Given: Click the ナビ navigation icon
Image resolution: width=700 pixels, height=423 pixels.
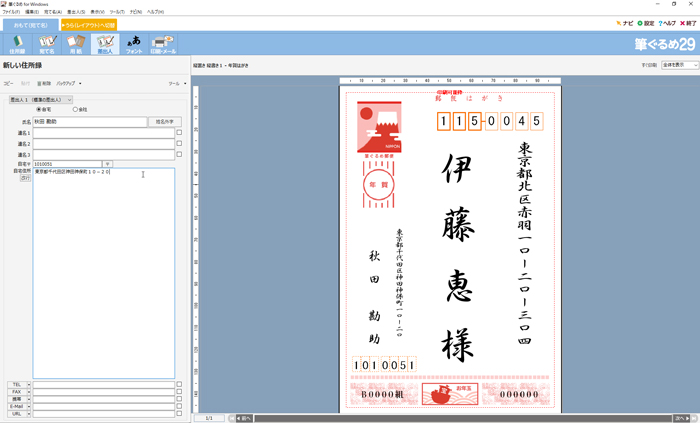Looking at the screenshot, I should 625,23.
